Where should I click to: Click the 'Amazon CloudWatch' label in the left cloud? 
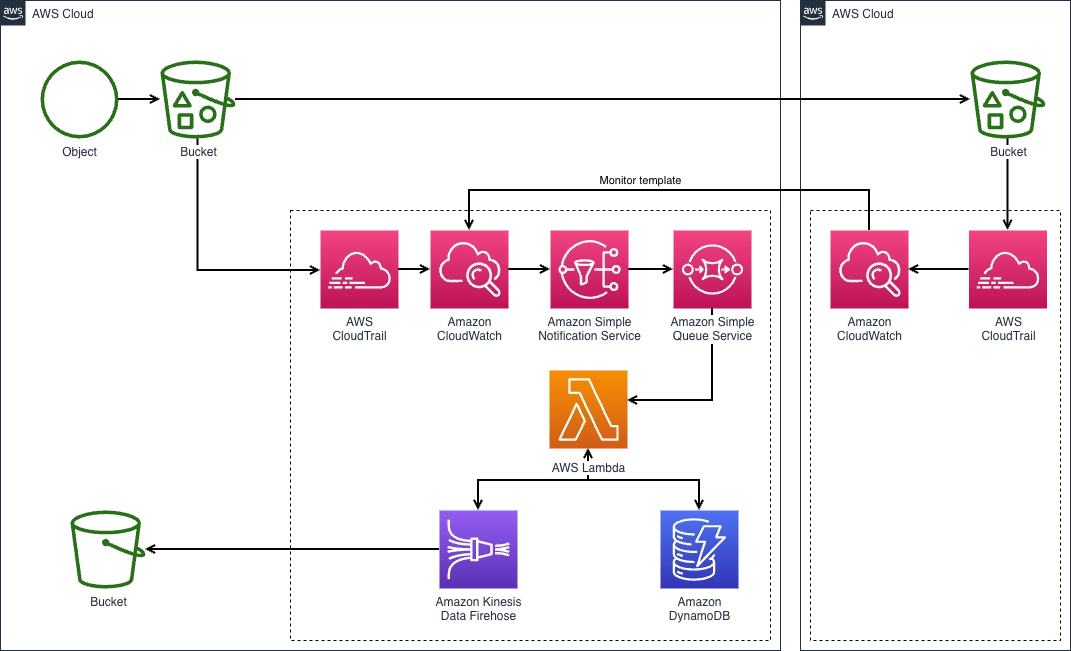pyautogui.click(x=469, y=329)
